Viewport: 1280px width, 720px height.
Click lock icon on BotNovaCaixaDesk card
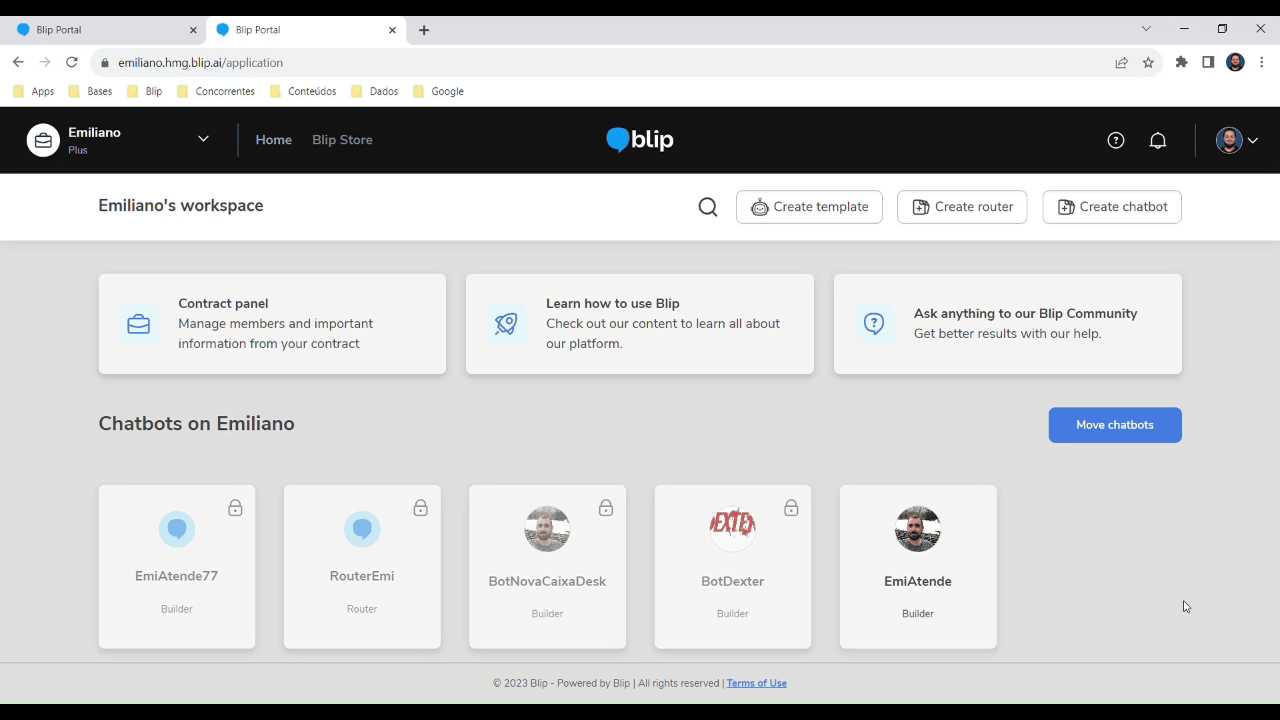[606, 508]
